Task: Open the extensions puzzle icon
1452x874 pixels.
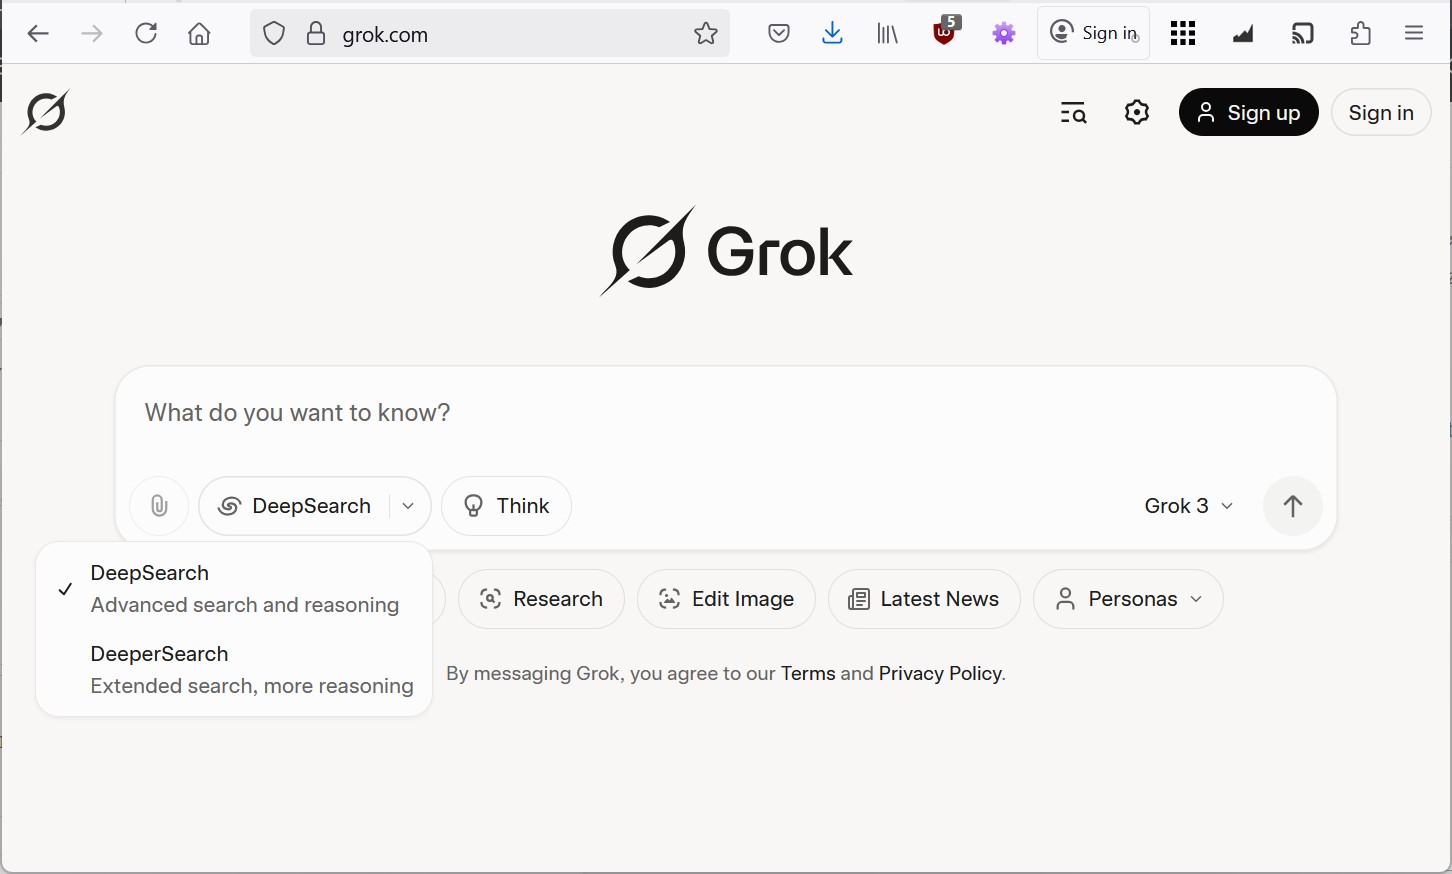Action: click(1361, 34)
